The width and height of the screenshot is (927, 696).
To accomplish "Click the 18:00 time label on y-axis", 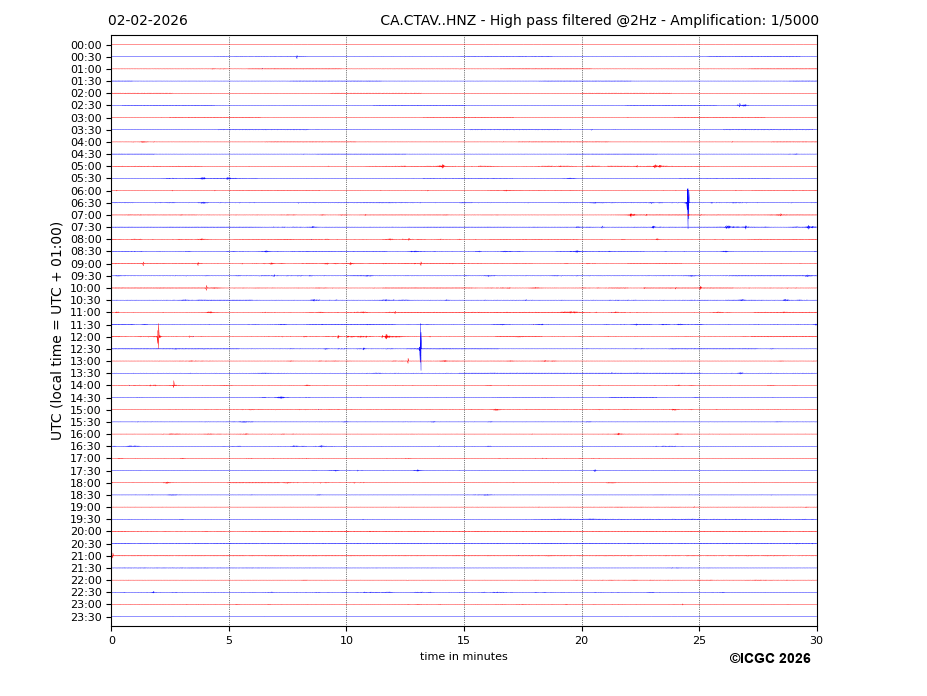I will pos(86,483).
